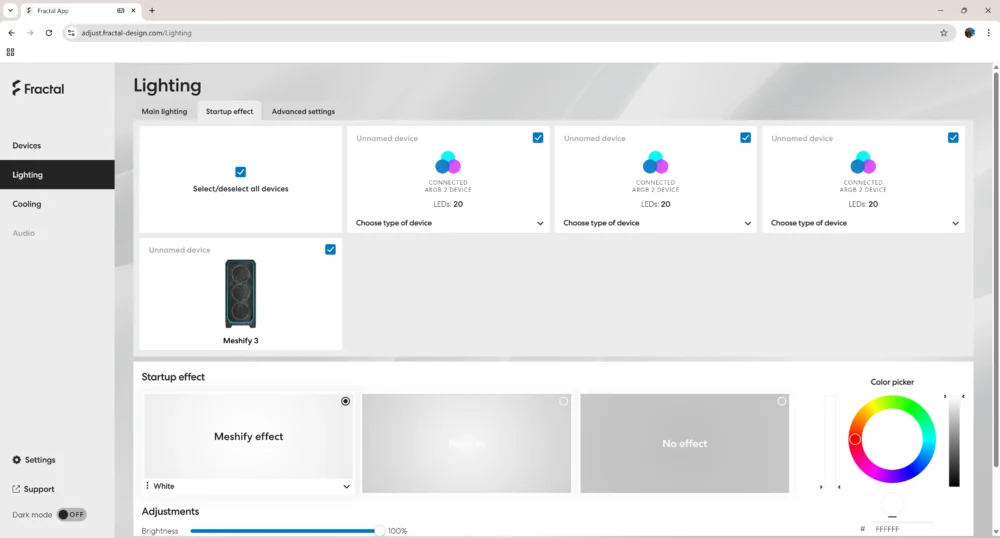Switch to the Main lighting tab
This screenshot has width=1000, height=538.
tap(165, 112)
